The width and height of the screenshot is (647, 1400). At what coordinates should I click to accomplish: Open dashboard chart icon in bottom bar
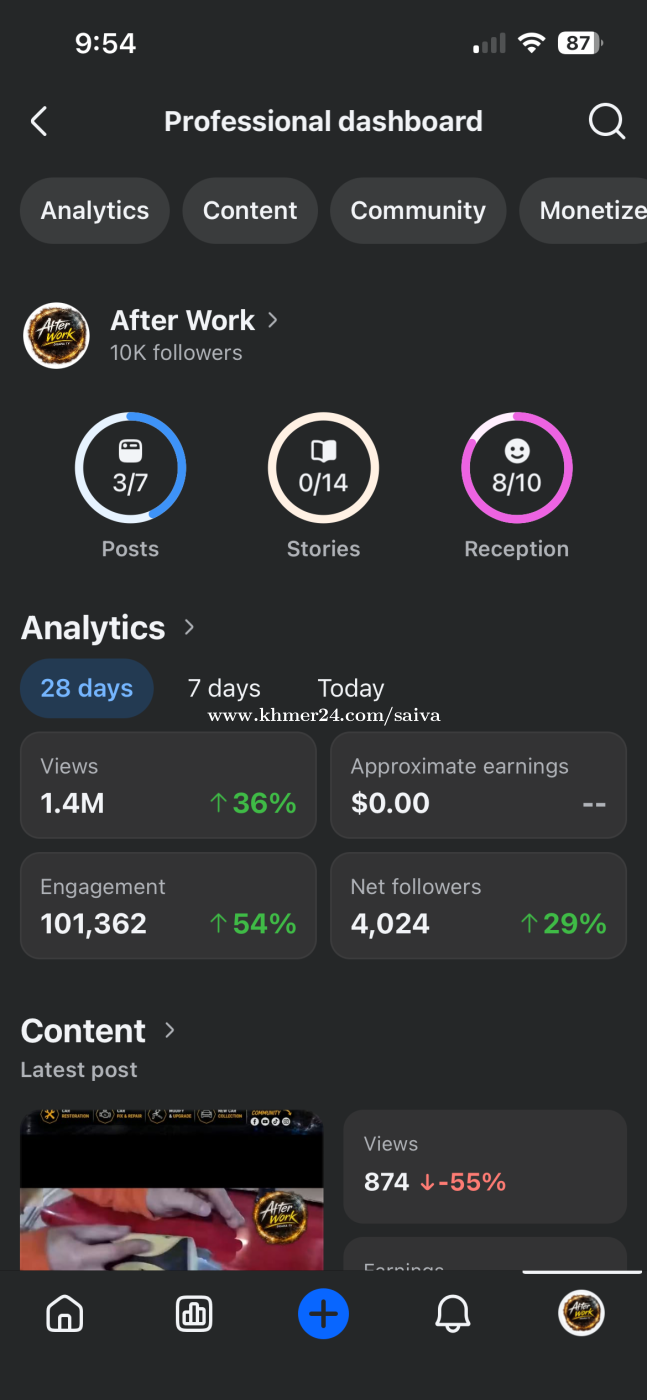[x=194, y=1313]
